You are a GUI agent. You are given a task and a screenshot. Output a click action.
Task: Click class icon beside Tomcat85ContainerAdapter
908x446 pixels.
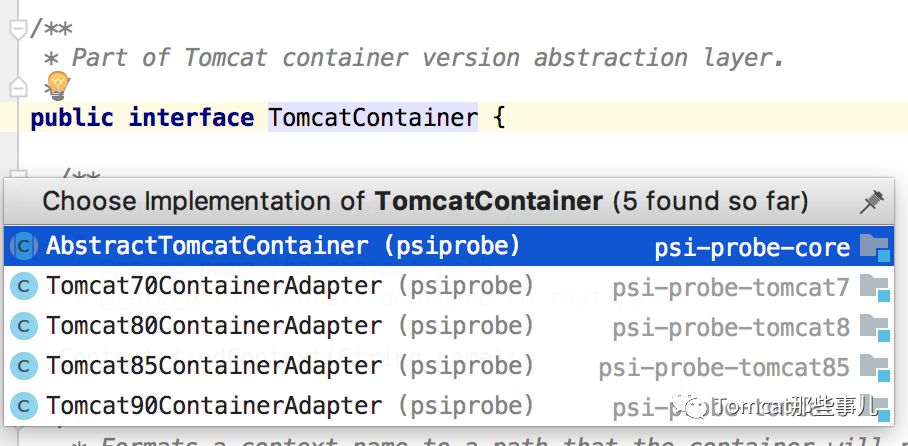pos(23,366)
